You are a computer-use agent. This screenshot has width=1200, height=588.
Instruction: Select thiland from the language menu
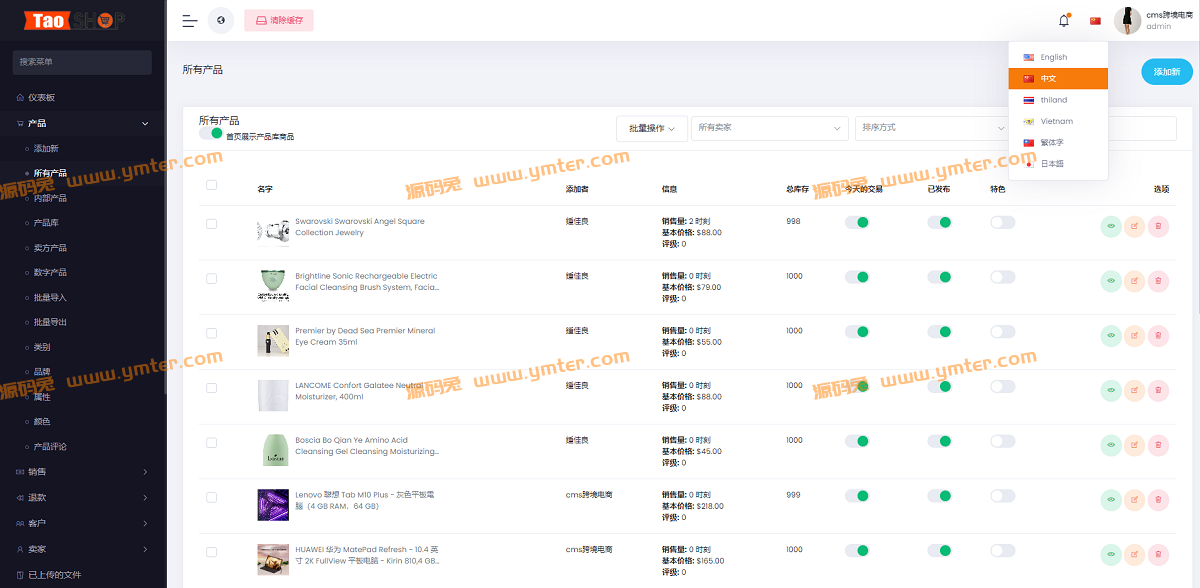click(1058, 100)
